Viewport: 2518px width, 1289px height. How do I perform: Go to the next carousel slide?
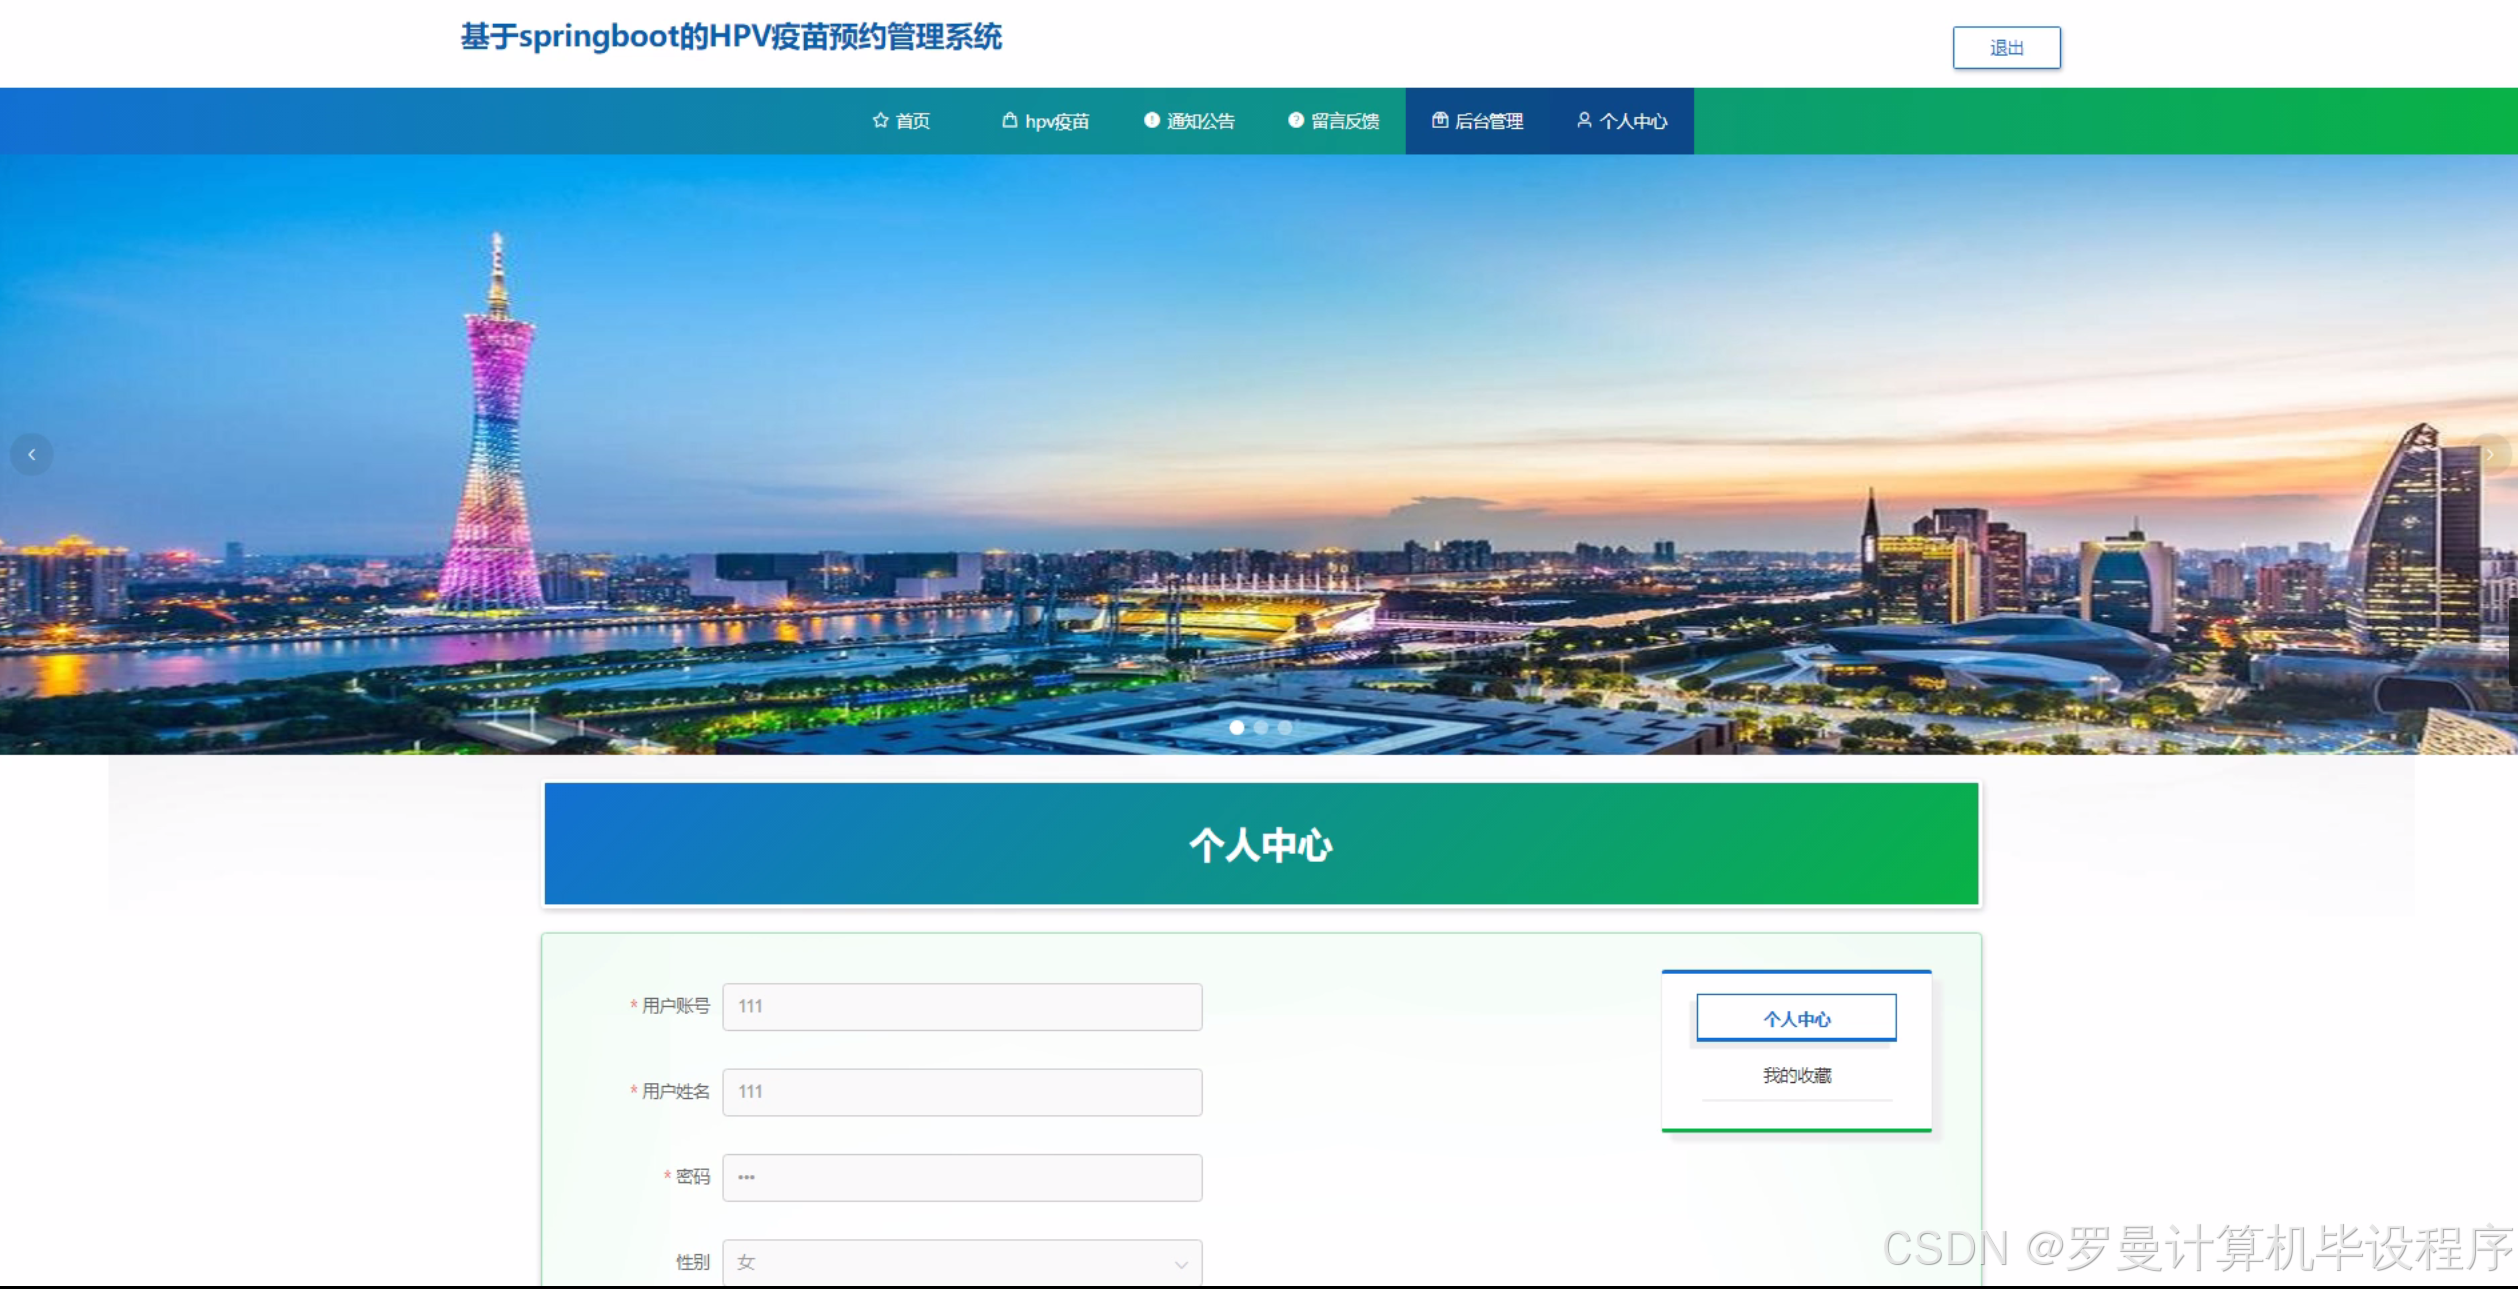2489,455
